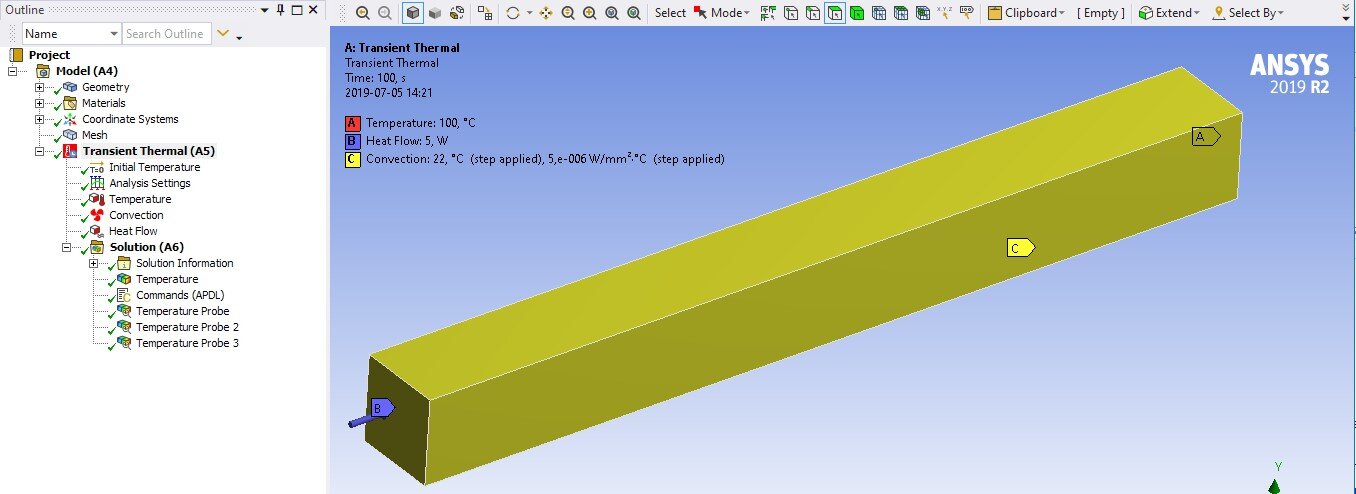Click the yellow Convection label C tag
Screen dimensions: 1356x494
(1020, 248)
